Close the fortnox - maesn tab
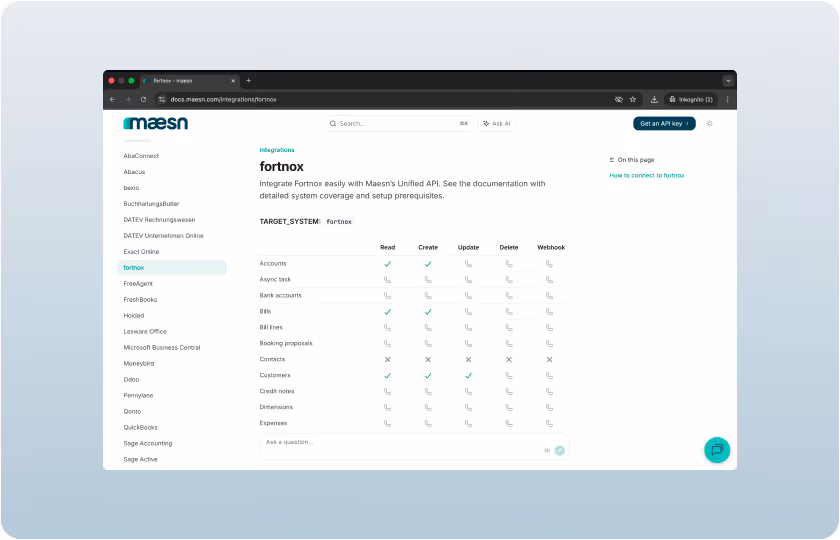This screenshot has height=540, width=840. [233, 81]
